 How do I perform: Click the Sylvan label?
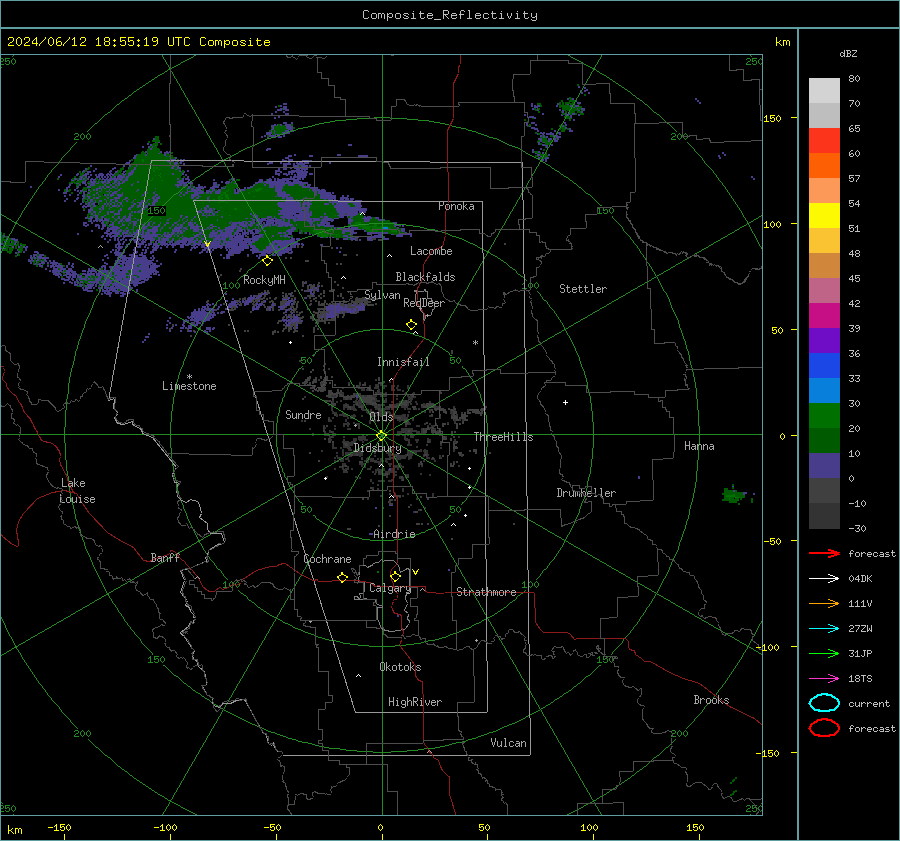[x=382, y=295]
